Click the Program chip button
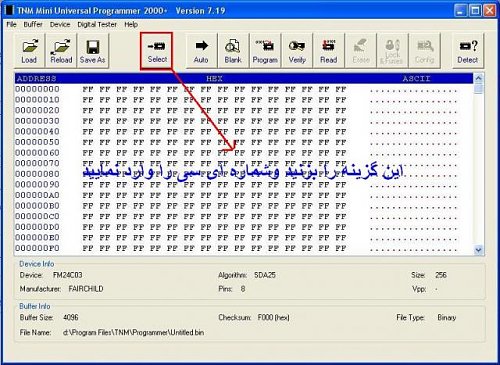The image size is (500, 365). tap(265, 51)
